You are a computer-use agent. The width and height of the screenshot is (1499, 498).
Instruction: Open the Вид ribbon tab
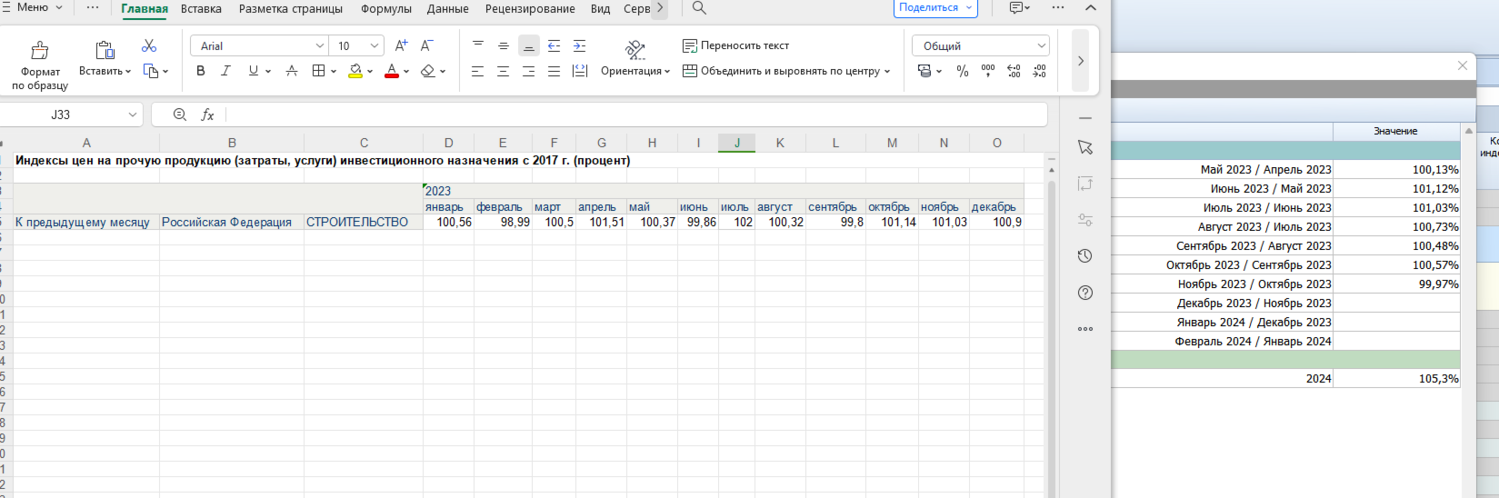[600, 8]
